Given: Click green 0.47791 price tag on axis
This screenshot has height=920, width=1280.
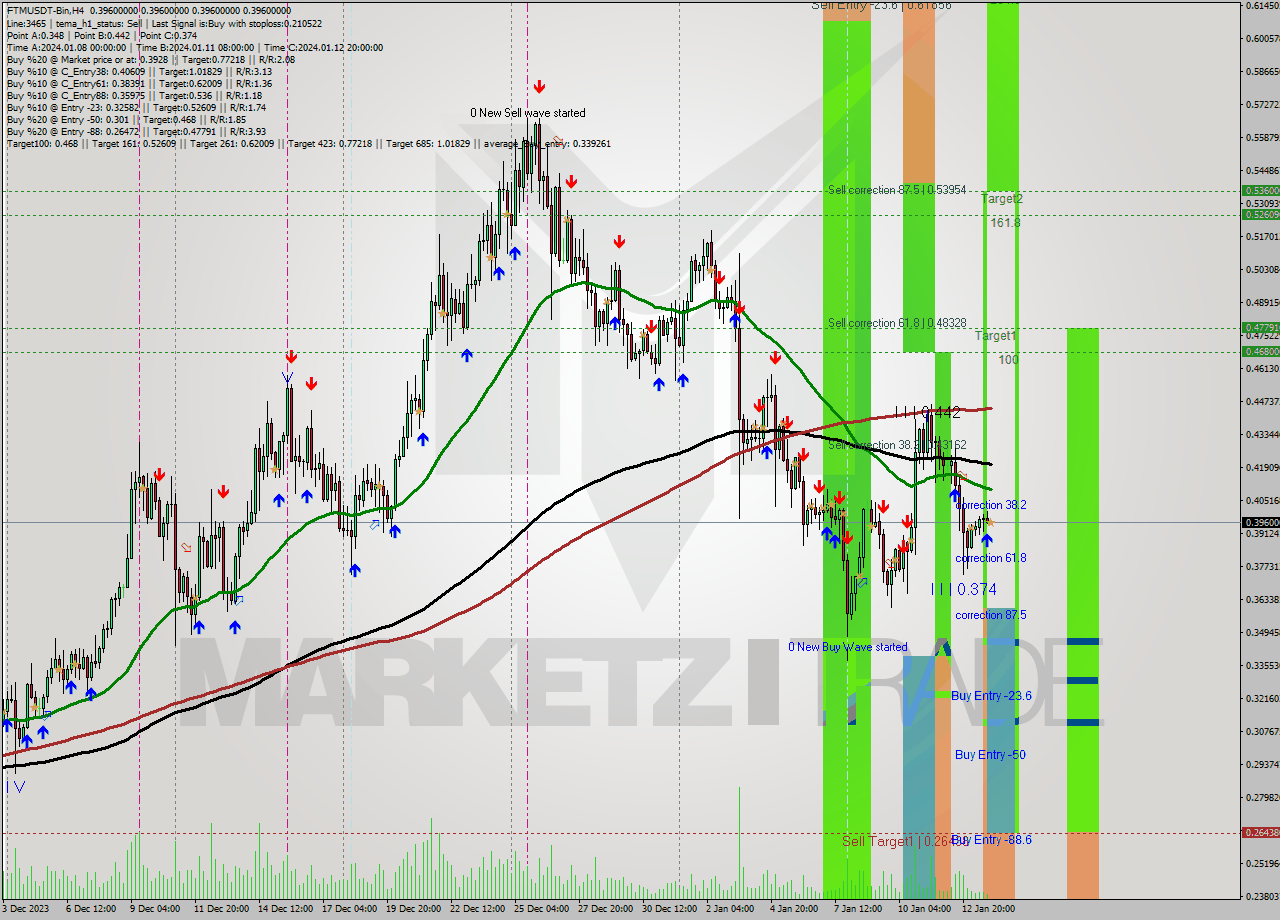Looking at the screenshot, I should click(x=1260, y=327).
